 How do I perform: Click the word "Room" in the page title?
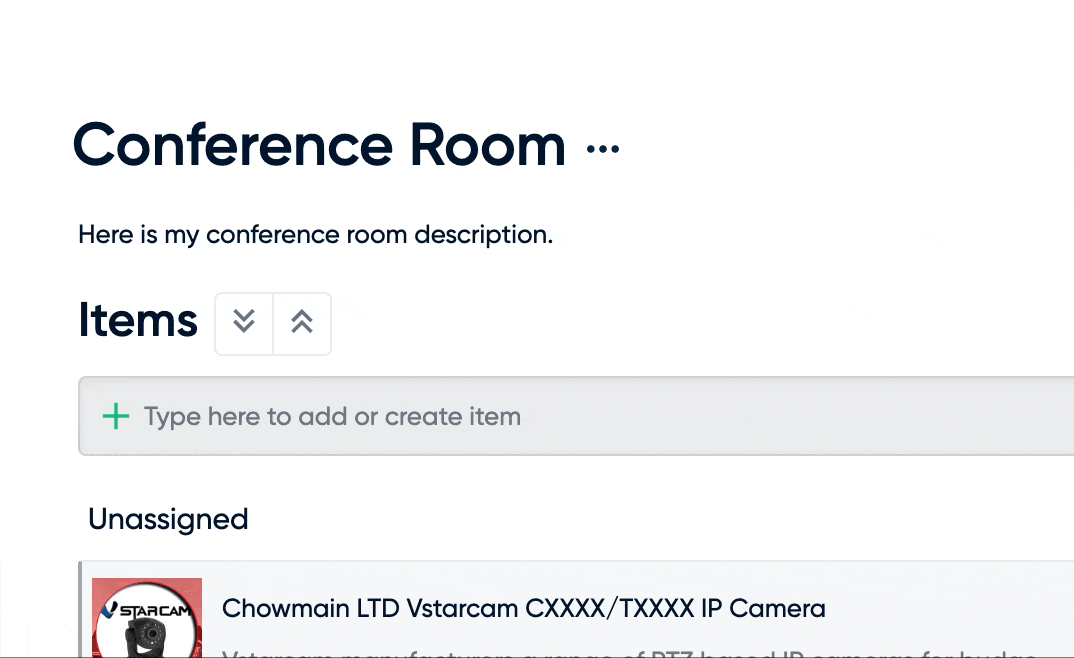click(488, 145)
